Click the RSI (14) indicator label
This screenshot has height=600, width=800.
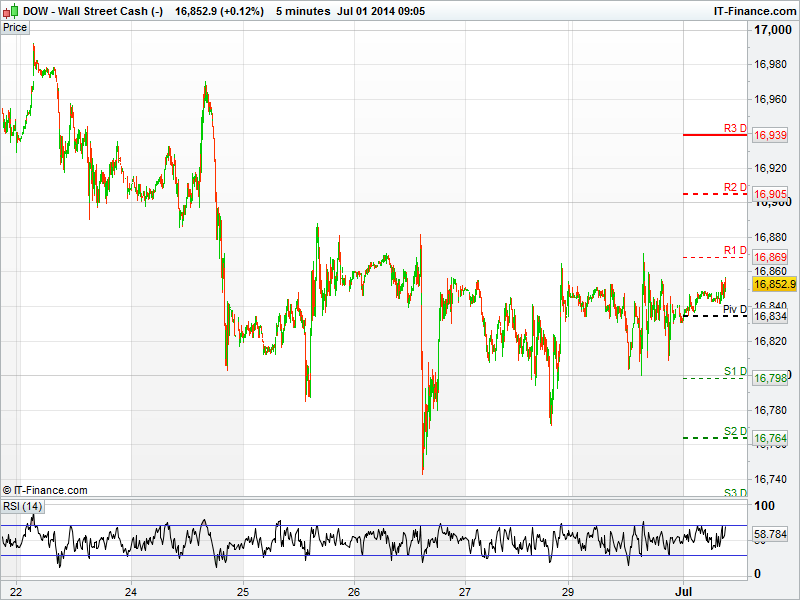coord(24,506)
